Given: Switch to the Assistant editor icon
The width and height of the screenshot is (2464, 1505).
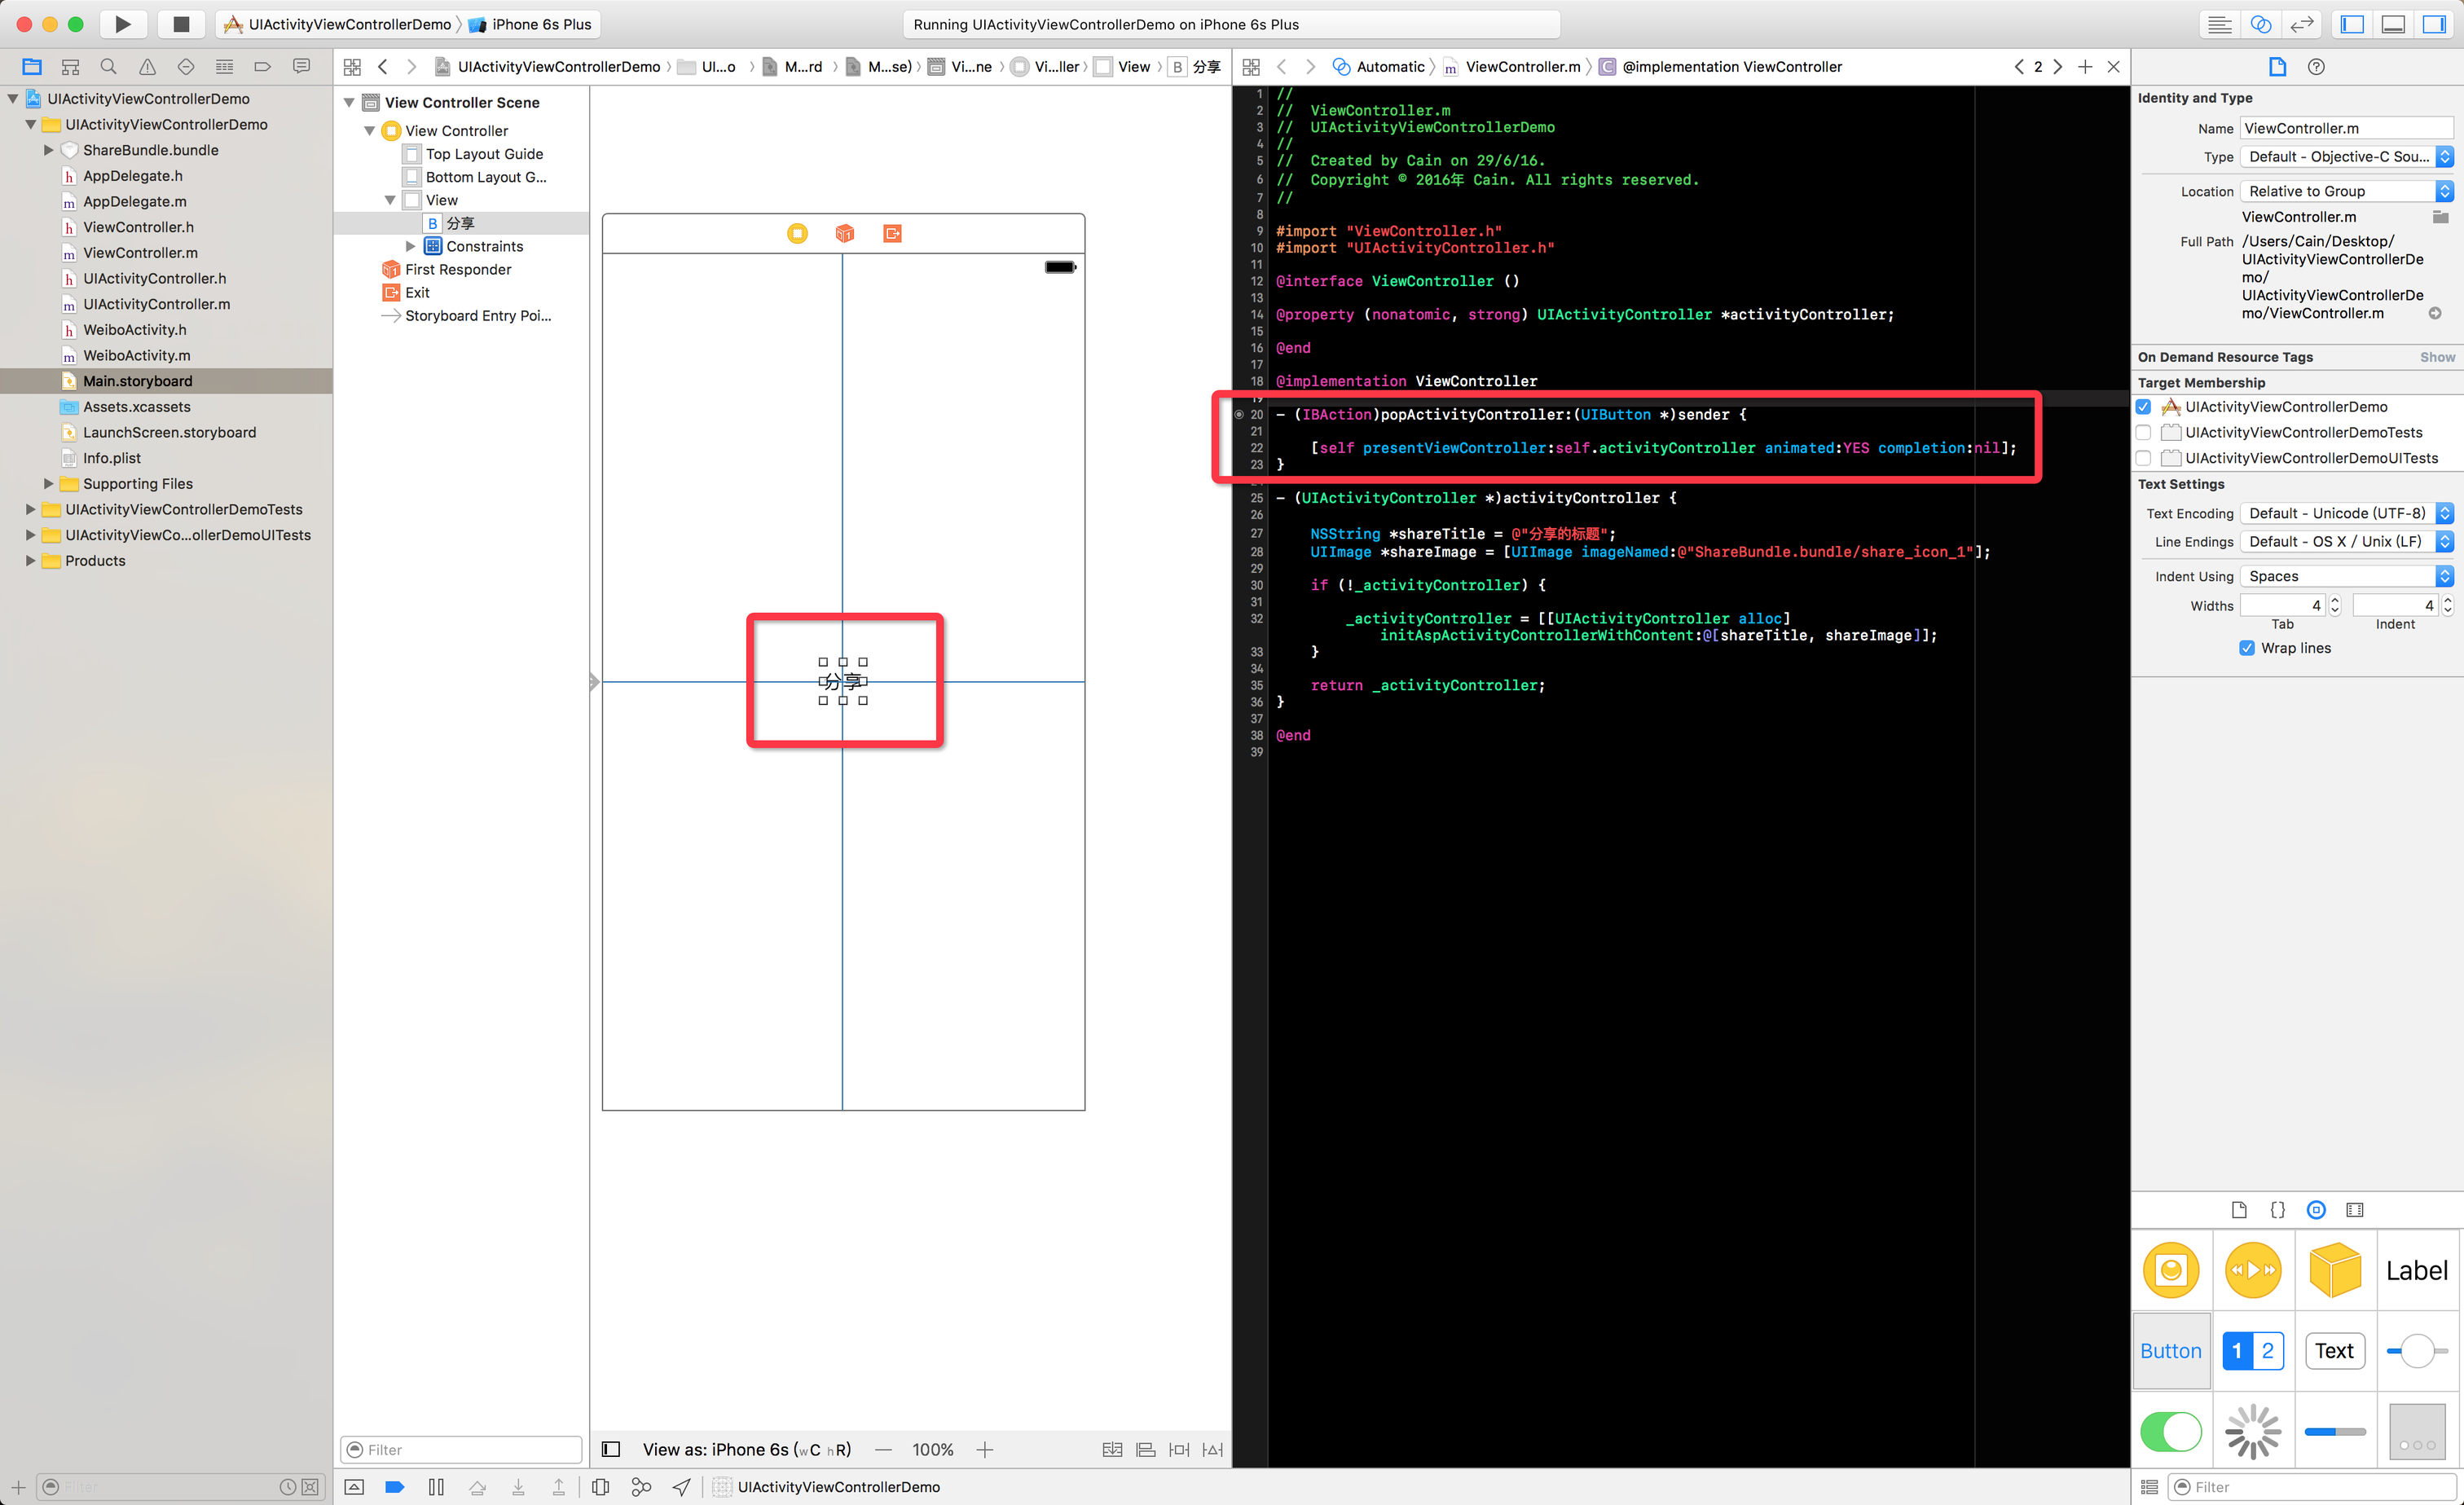Looking at the screenshot, I should pos(2261,24).
